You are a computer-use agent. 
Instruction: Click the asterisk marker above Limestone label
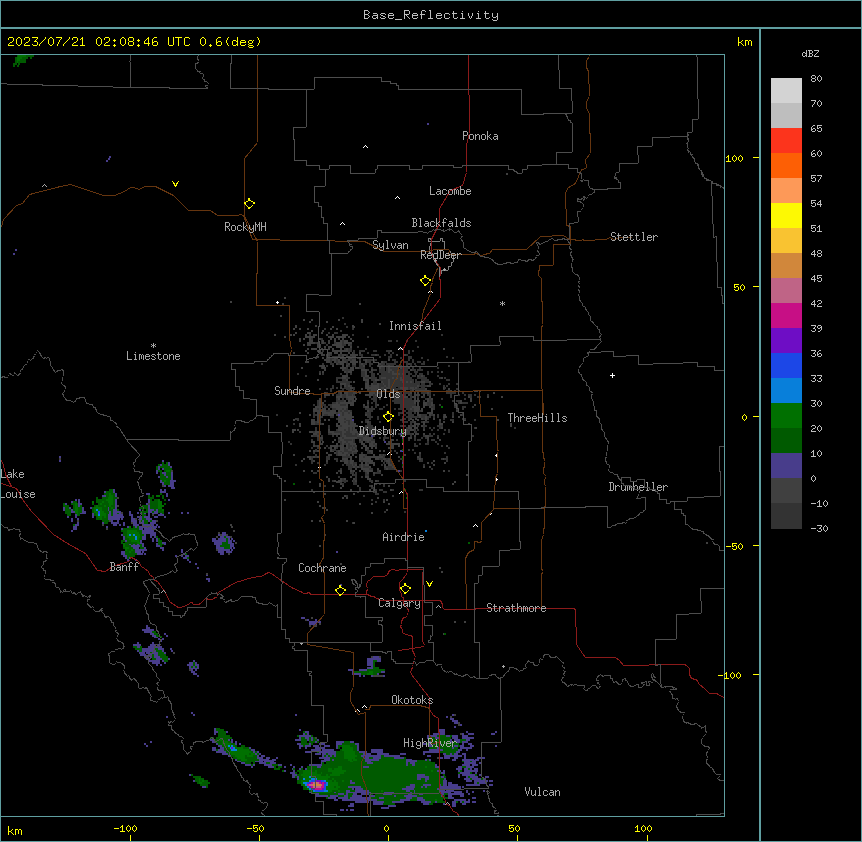pos(153,346)
